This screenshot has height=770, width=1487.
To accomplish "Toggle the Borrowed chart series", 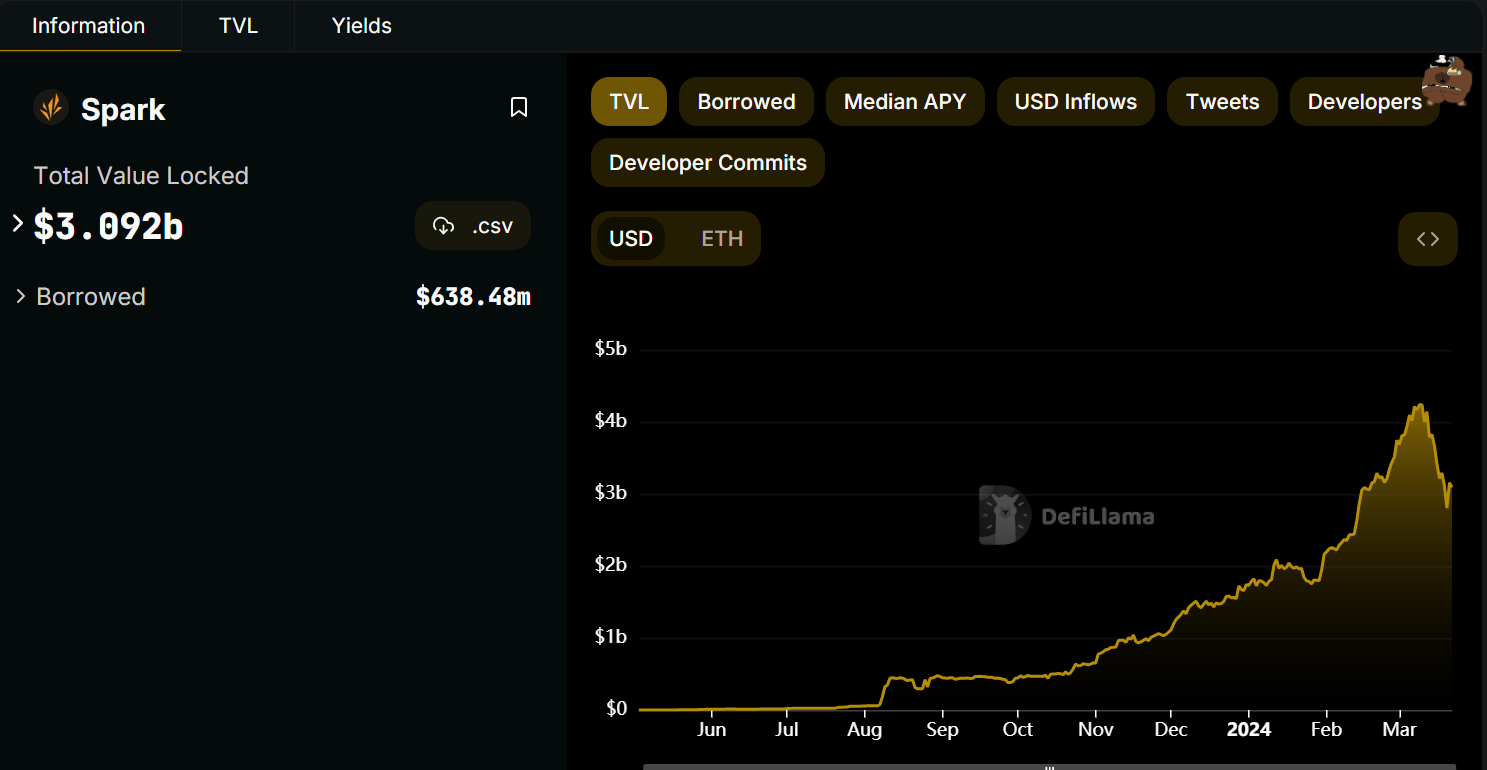I will pyautogui.click(x=746, y=102).
